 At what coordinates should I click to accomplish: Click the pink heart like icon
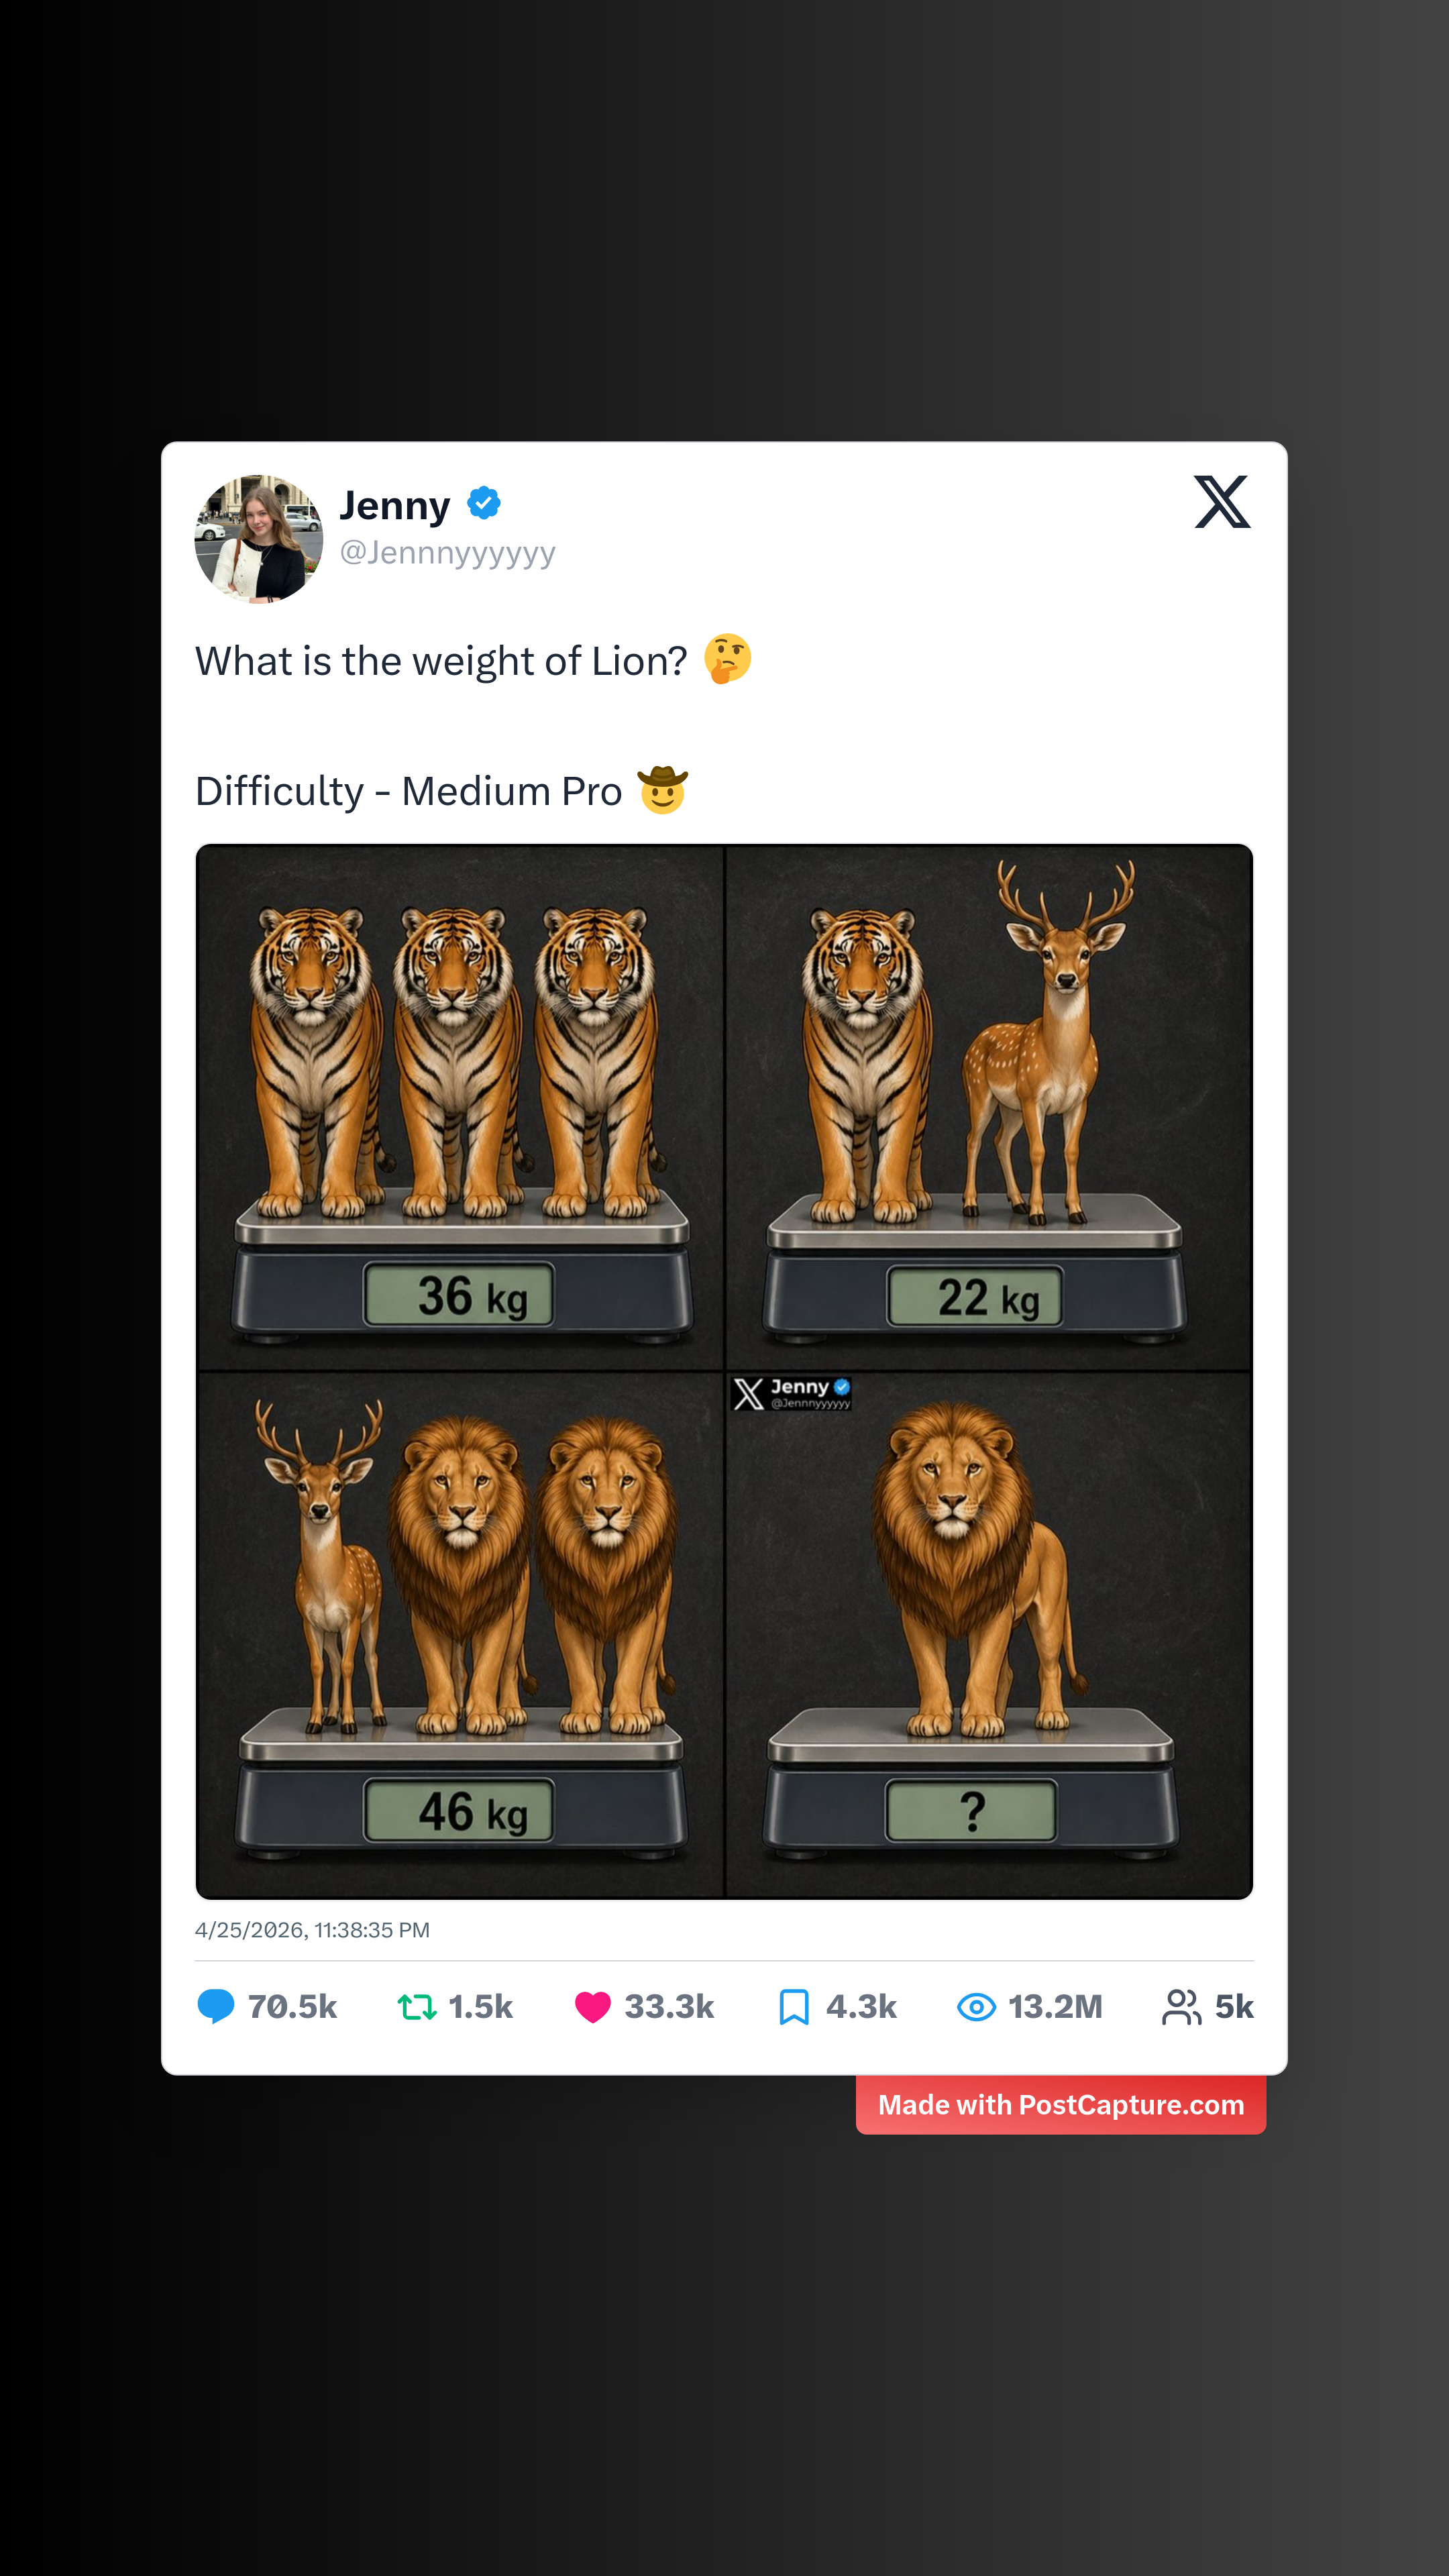coord(592,2006)
